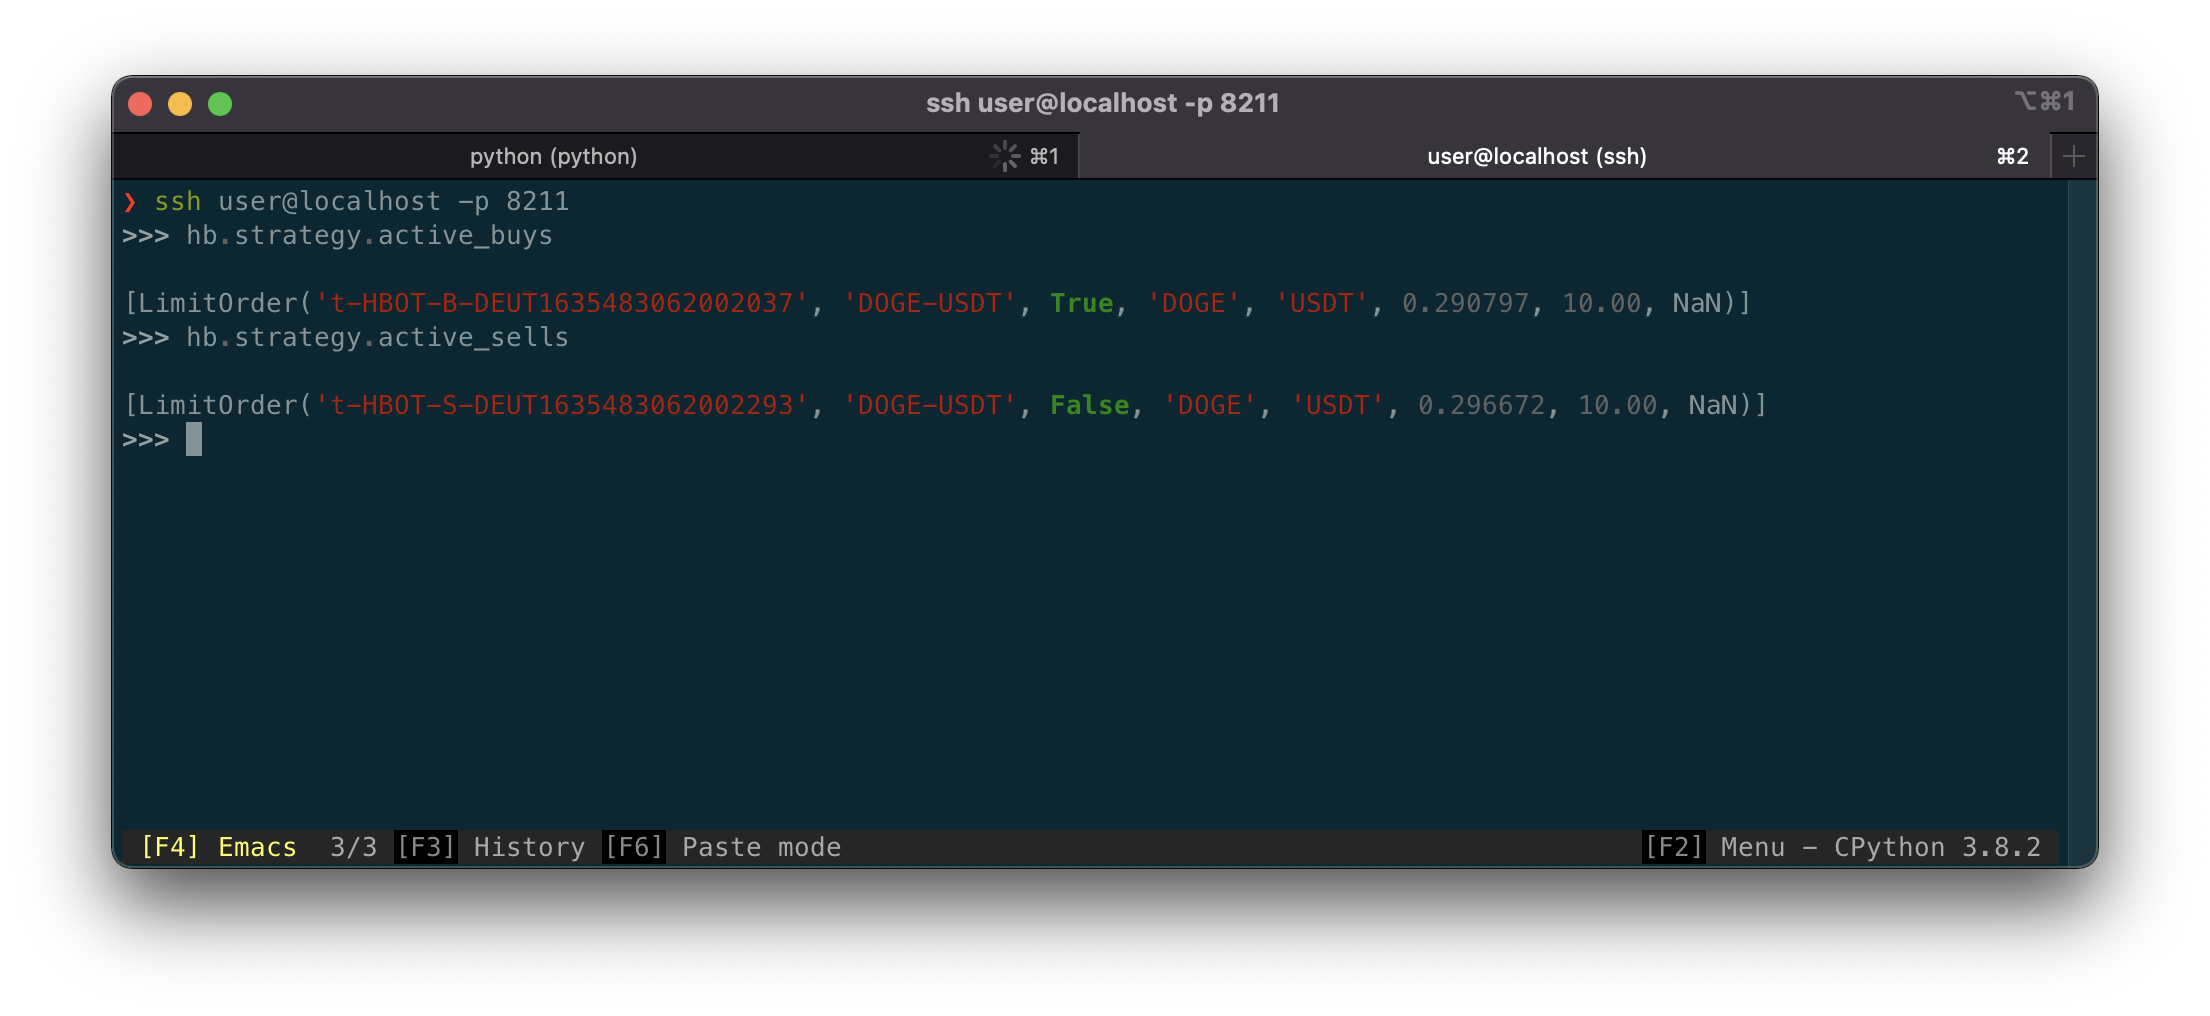Click the green True value in buy order

(1081, 304)
